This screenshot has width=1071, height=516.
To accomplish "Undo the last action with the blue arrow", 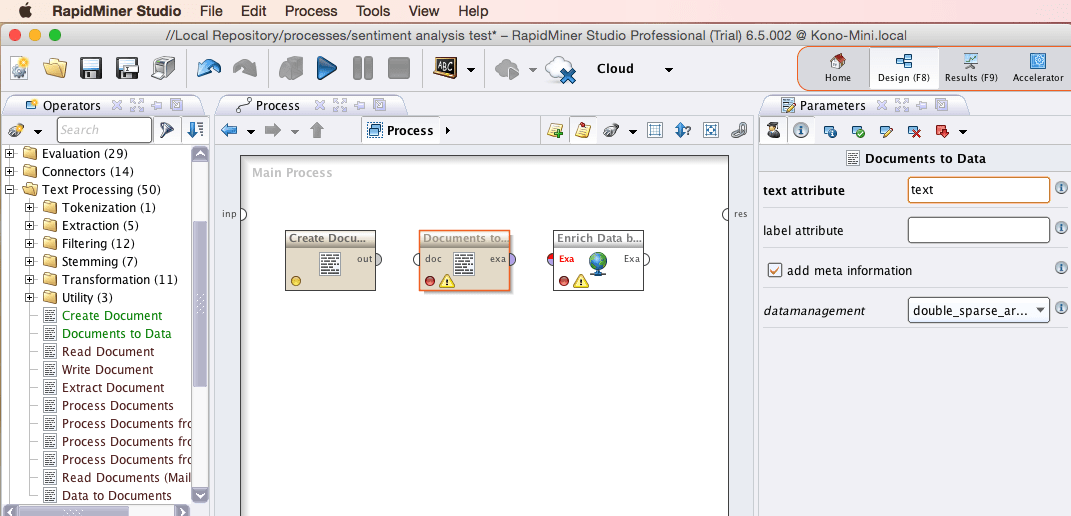I will click(x=208, y=68).
